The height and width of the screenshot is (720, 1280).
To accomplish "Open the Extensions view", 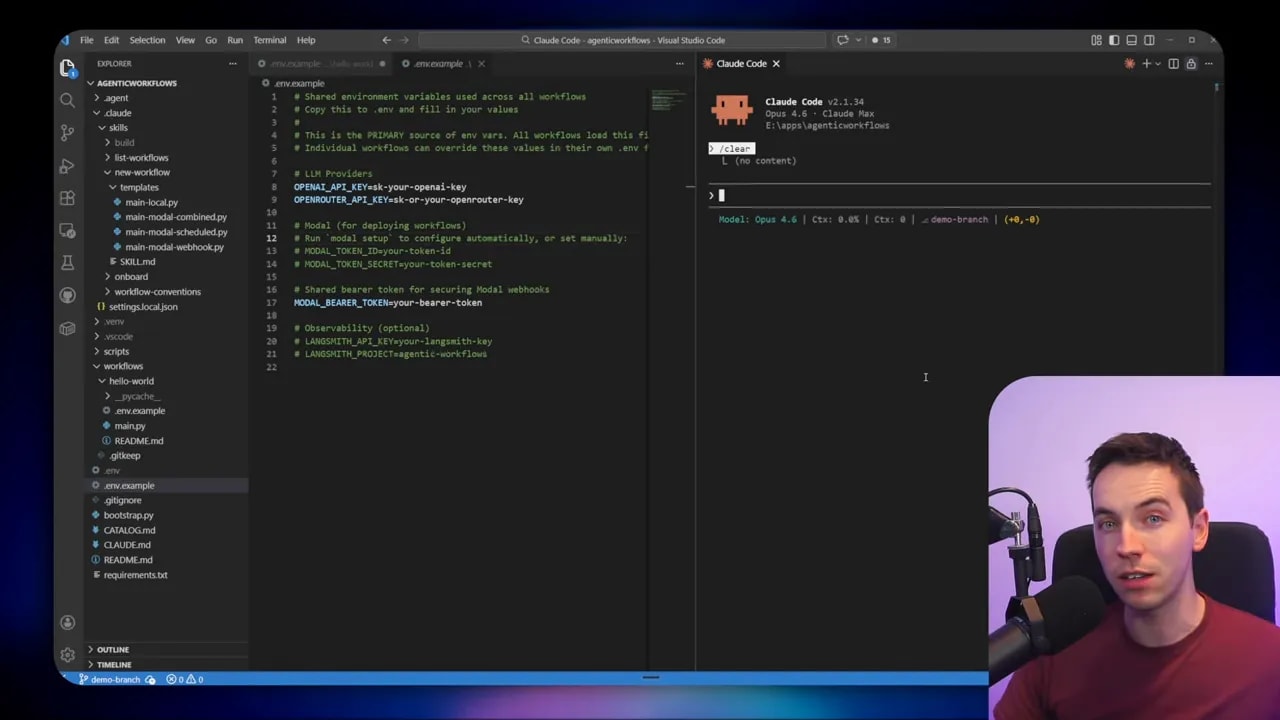I will [x=67, y=199].
